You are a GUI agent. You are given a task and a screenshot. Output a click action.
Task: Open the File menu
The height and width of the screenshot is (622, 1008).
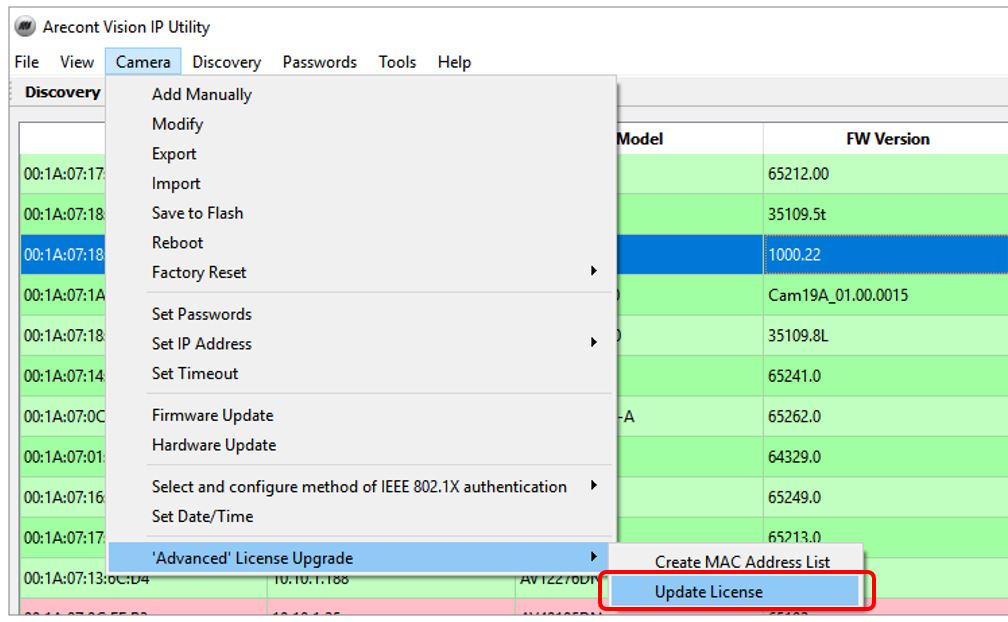26,62
